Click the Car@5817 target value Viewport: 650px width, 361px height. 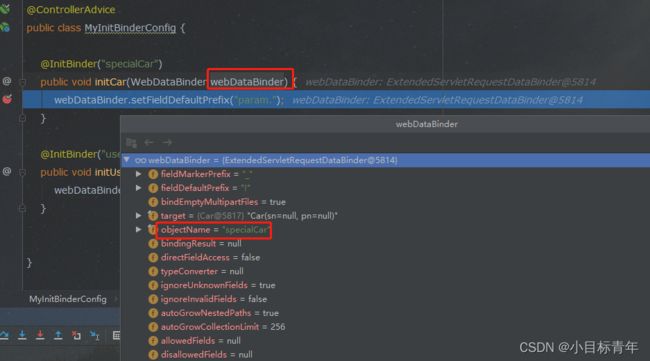click(220, 216)
